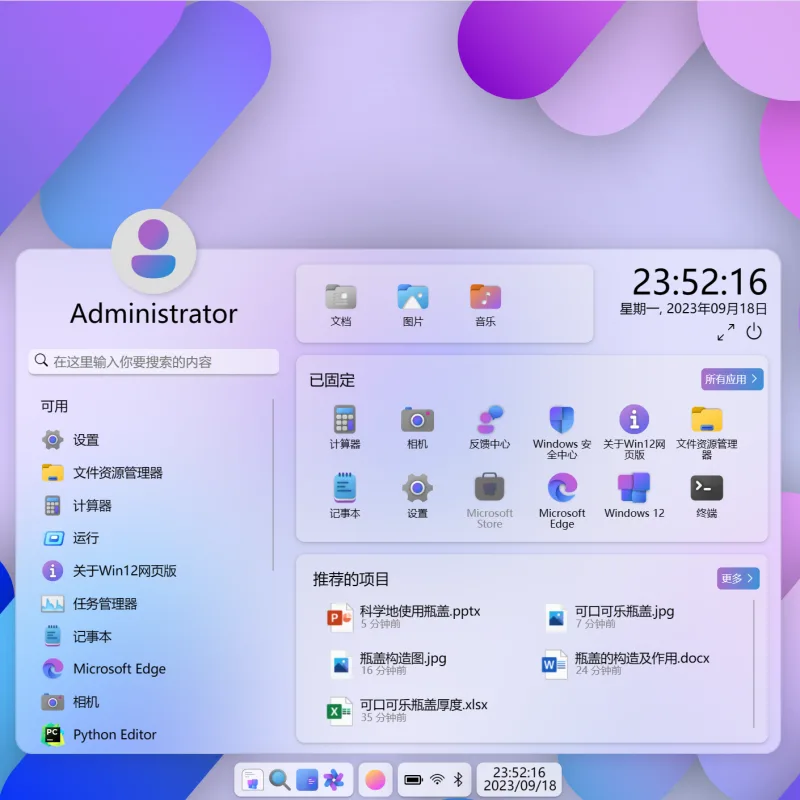This screenshot has height=800, width=800.
Task: Select Microsoft Edge in the app list
Action: coord(153,669)
